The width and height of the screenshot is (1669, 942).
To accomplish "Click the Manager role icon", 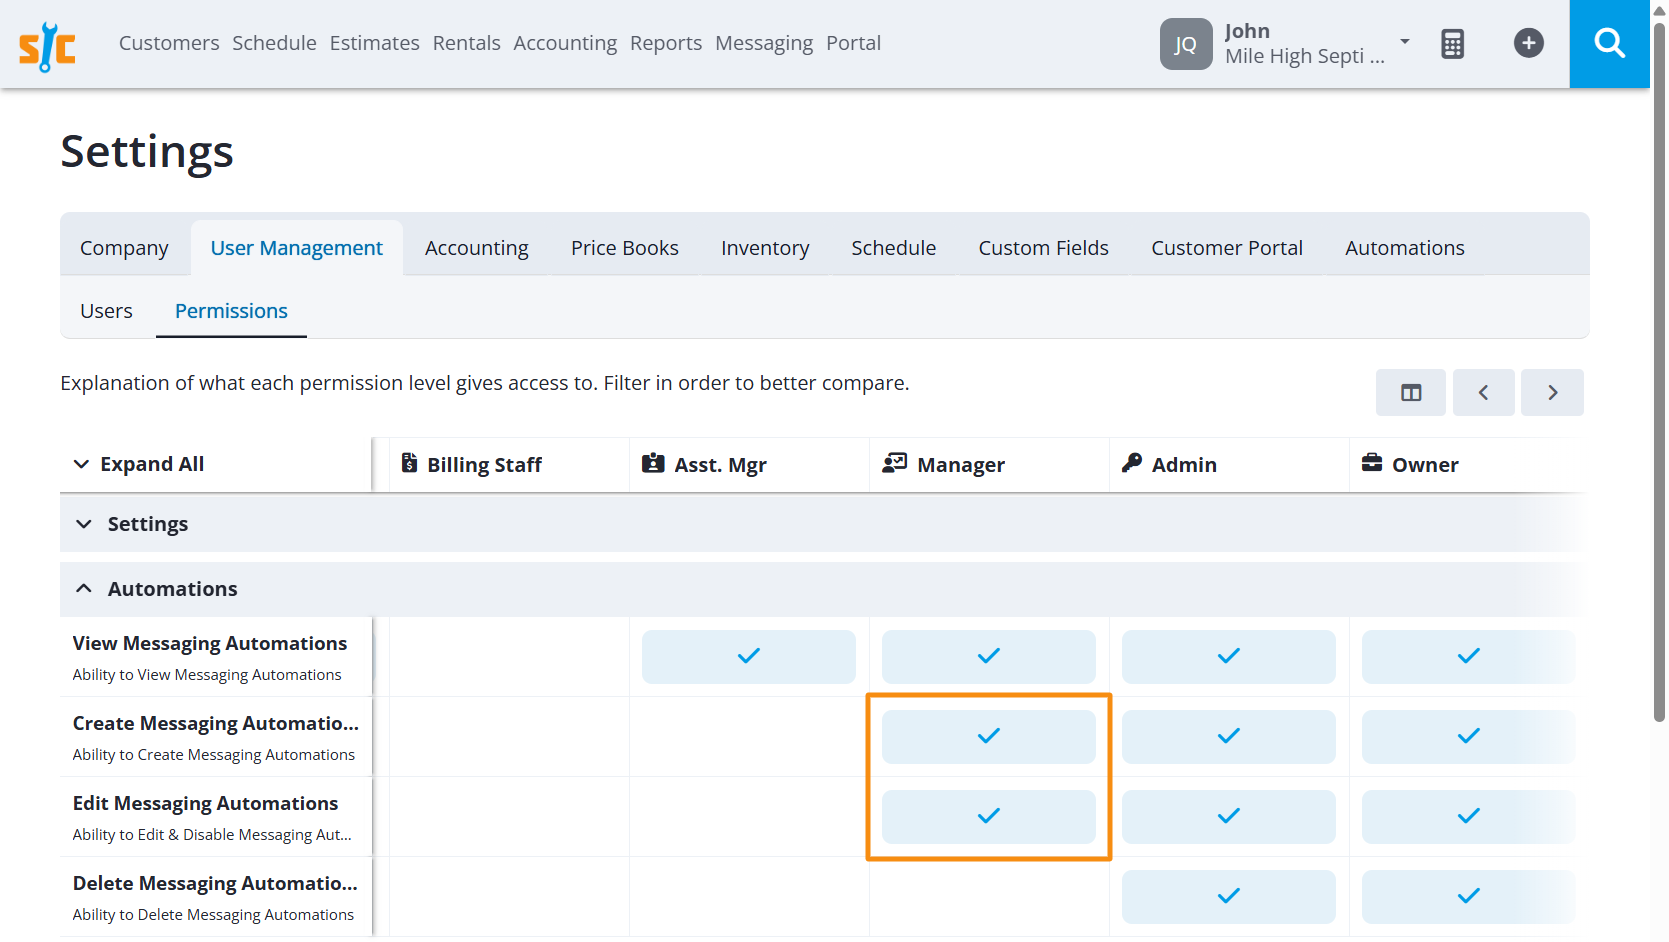I will [894, 463].
